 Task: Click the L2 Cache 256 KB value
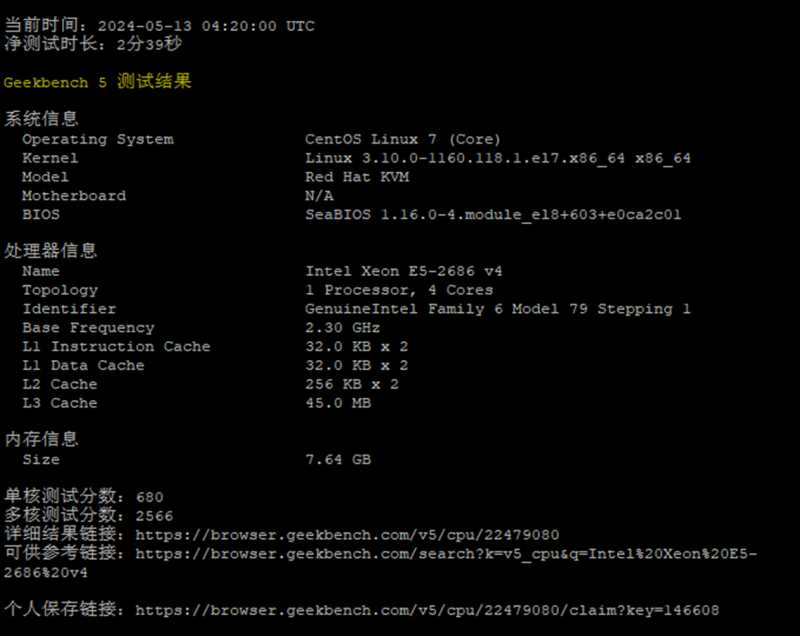click(x=352, y=384)
